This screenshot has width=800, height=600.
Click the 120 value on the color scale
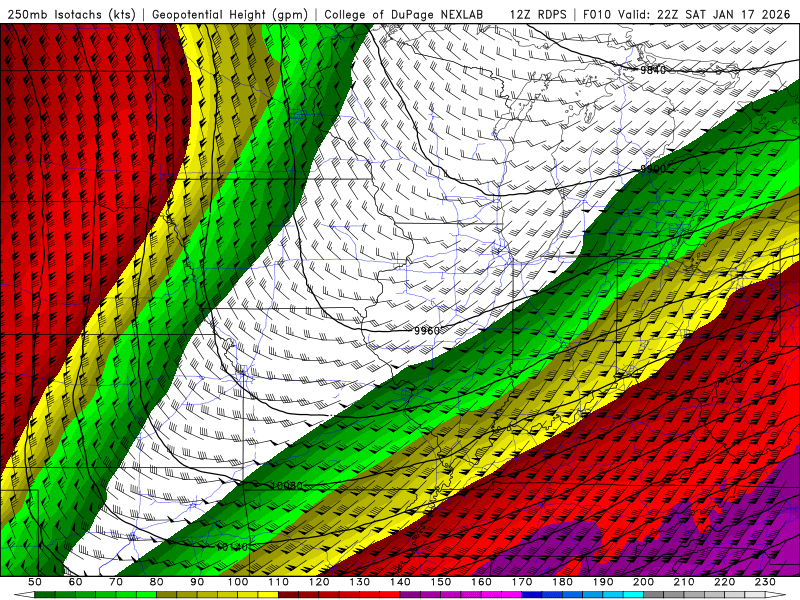coord(319,582)
